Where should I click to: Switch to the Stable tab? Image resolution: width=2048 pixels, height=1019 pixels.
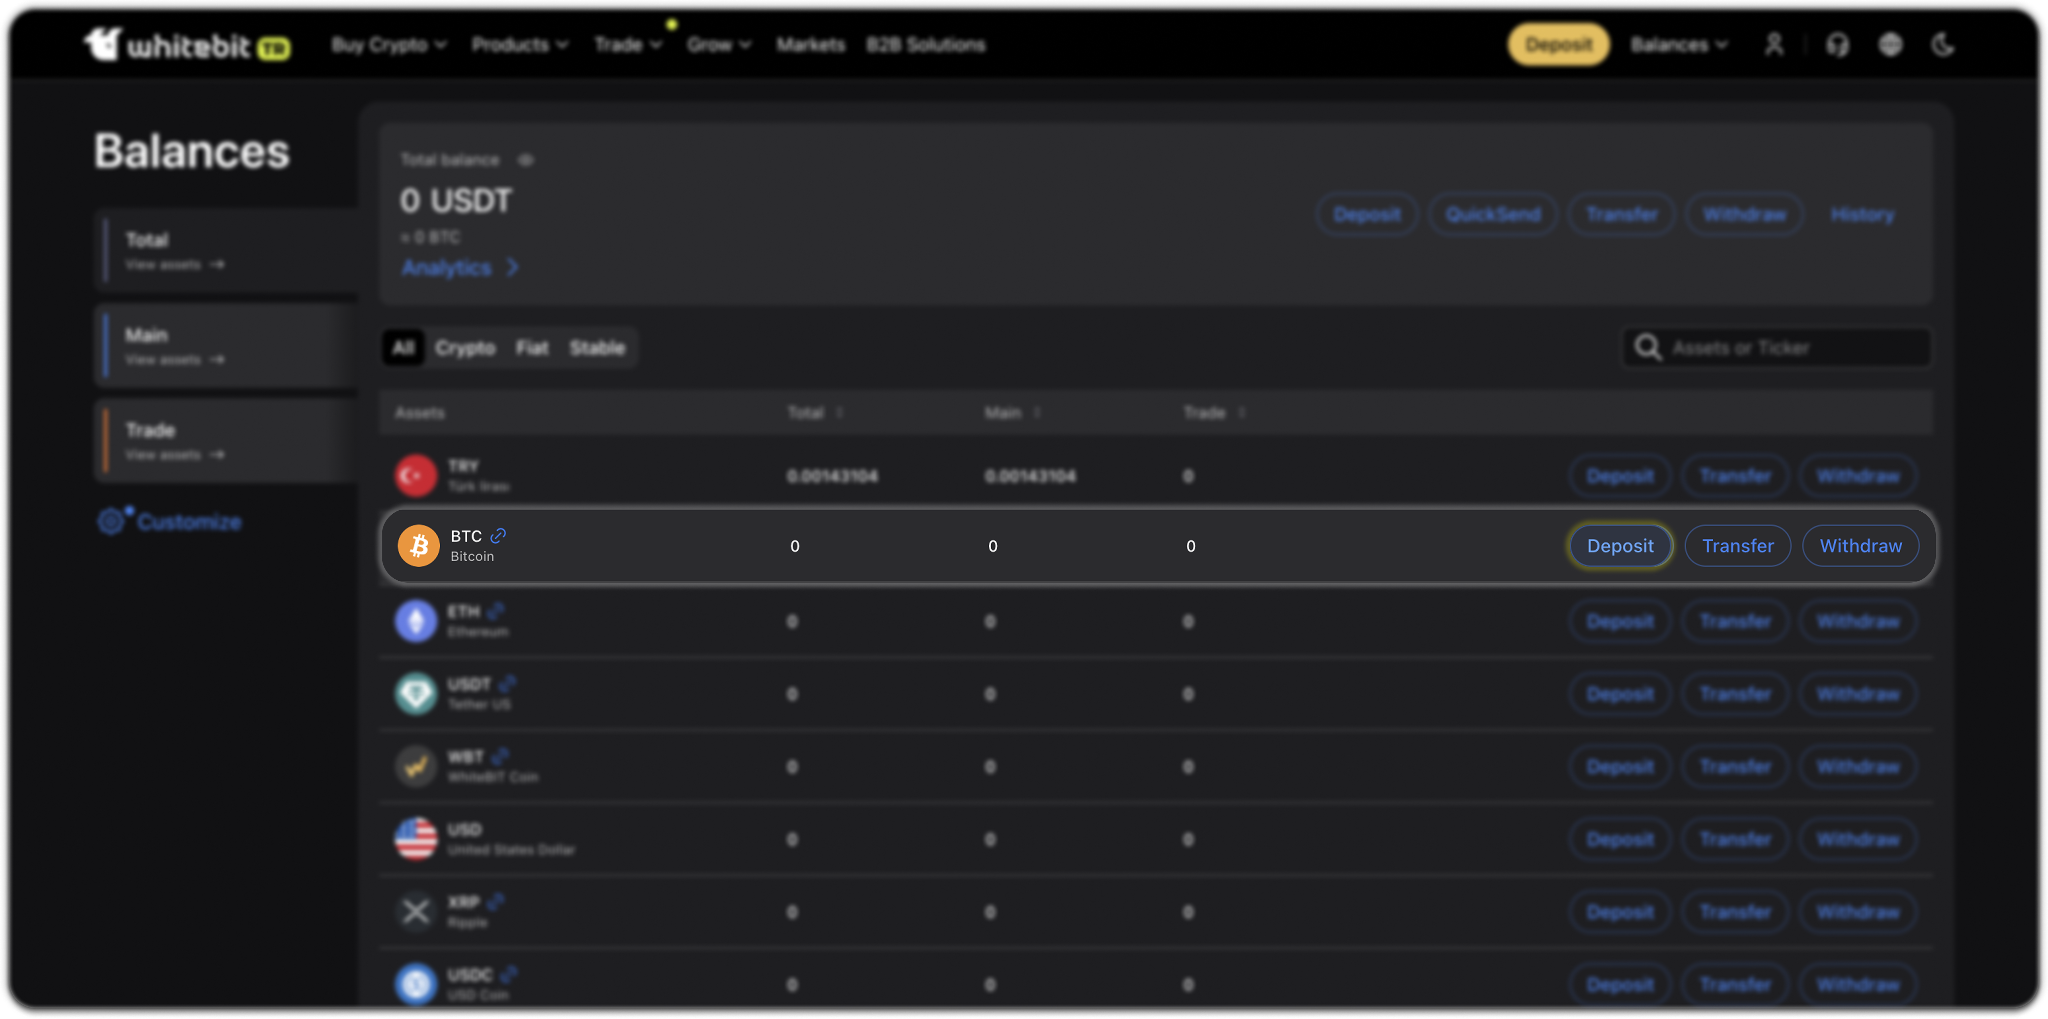[x=597, y=348]
